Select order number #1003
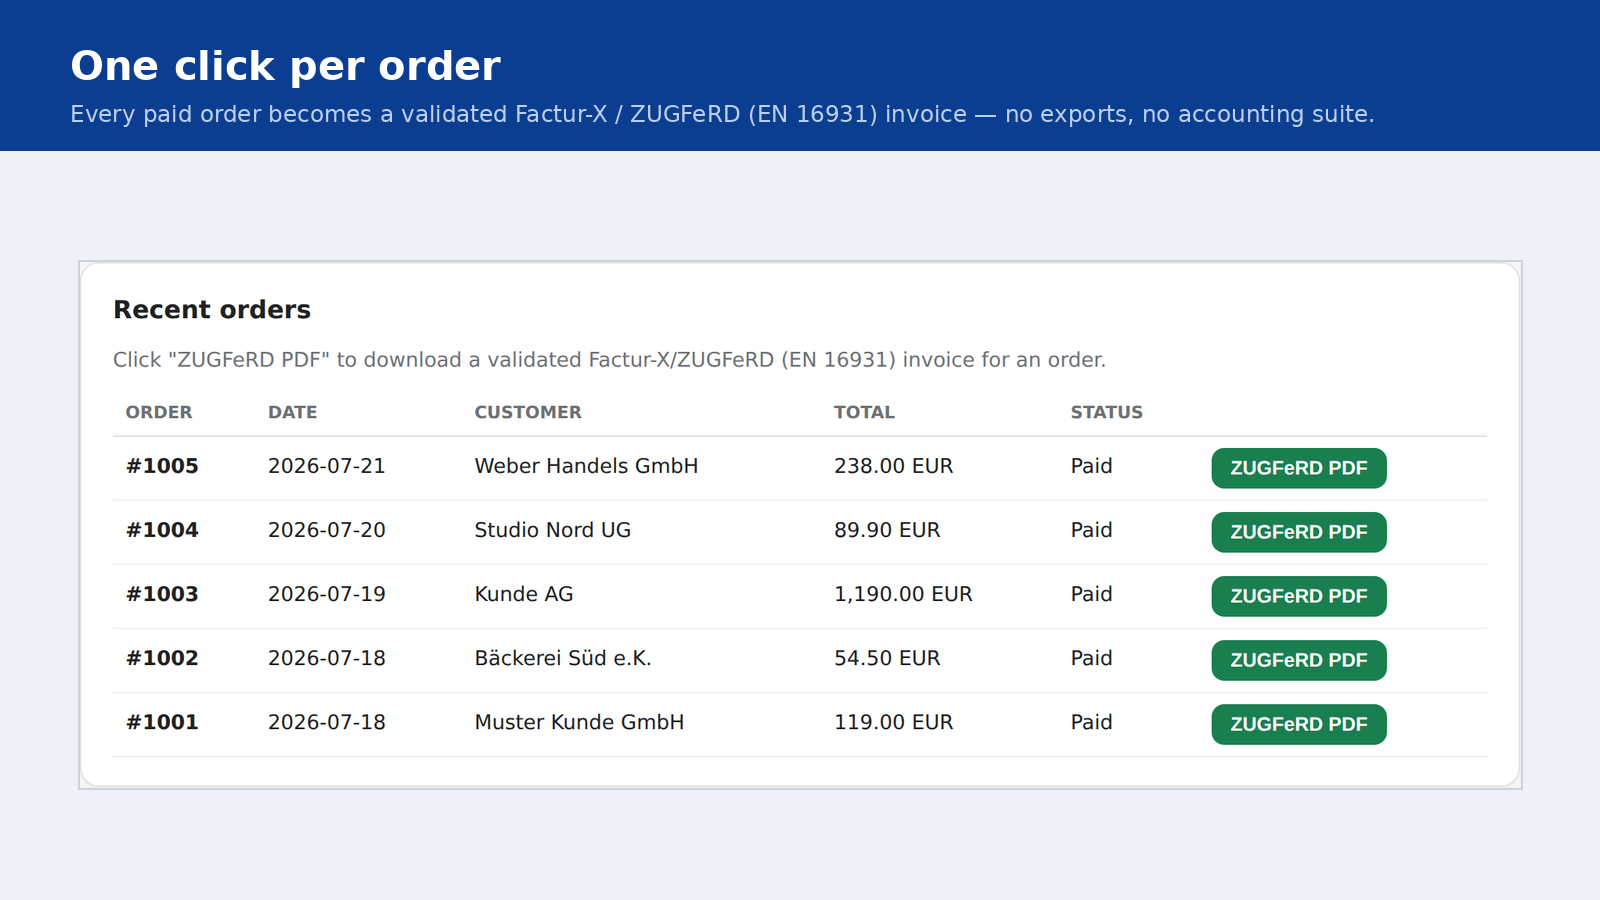 coord(162,594)
